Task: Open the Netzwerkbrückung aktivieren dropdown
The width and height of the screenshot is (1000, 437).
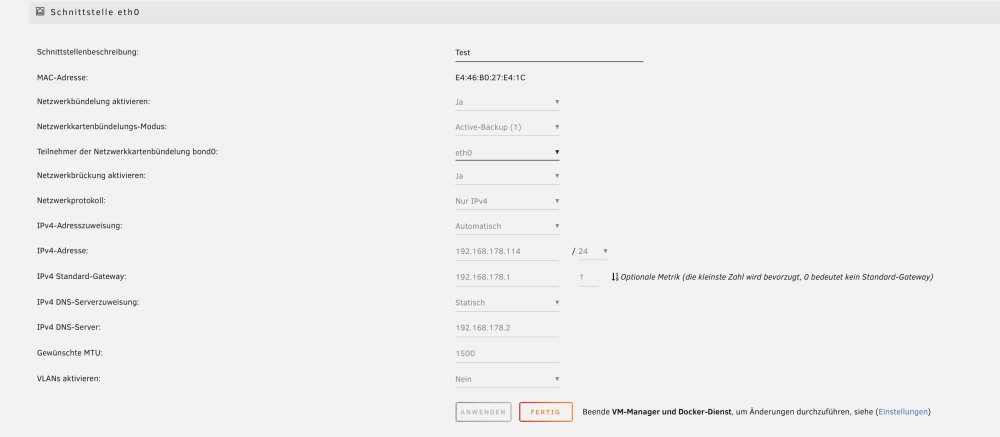Action: [x=507, y=175]
